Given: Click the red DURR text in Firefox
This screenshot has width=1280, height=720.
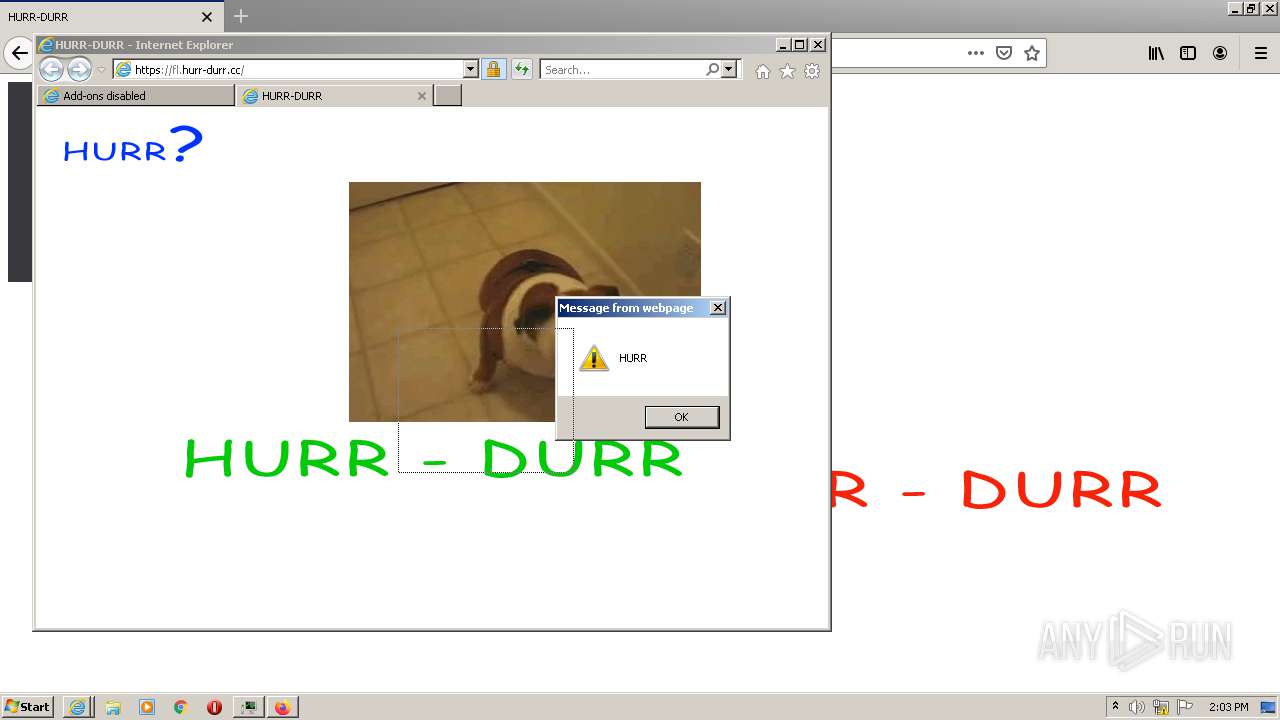Looking at the screenshot, I should tap(1061, 491).
